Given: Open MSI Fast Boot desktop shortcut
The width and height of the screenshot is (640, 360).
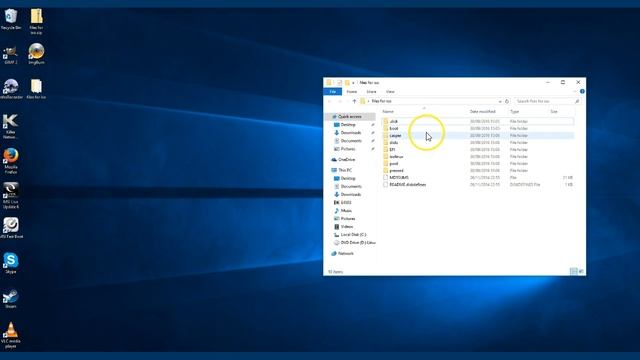Looking at the screenshot, I should tap(11, 228).
